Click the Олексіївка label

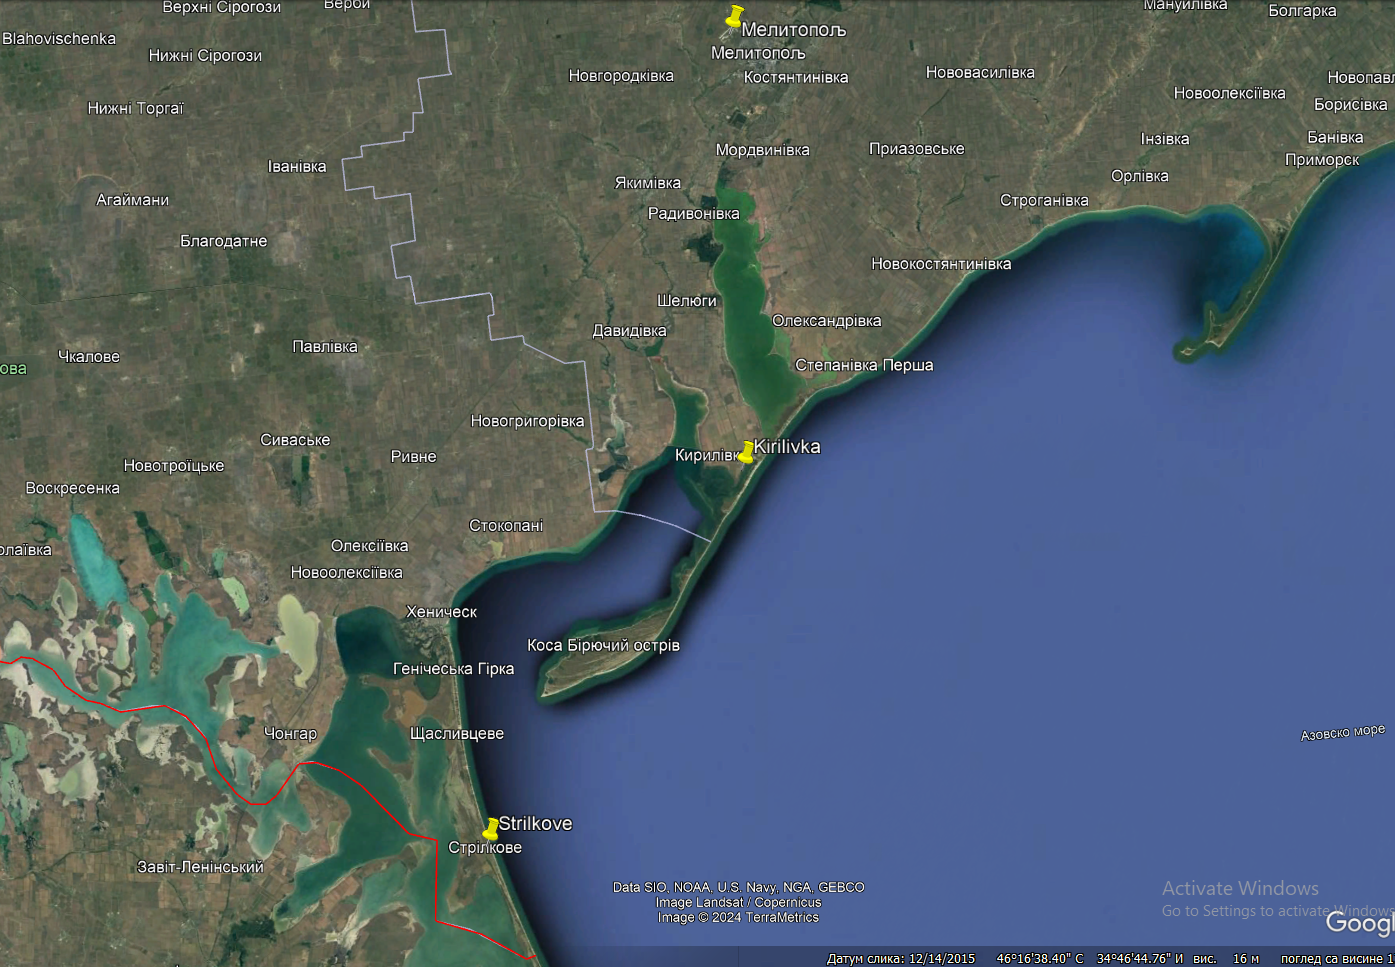[369, 545]
